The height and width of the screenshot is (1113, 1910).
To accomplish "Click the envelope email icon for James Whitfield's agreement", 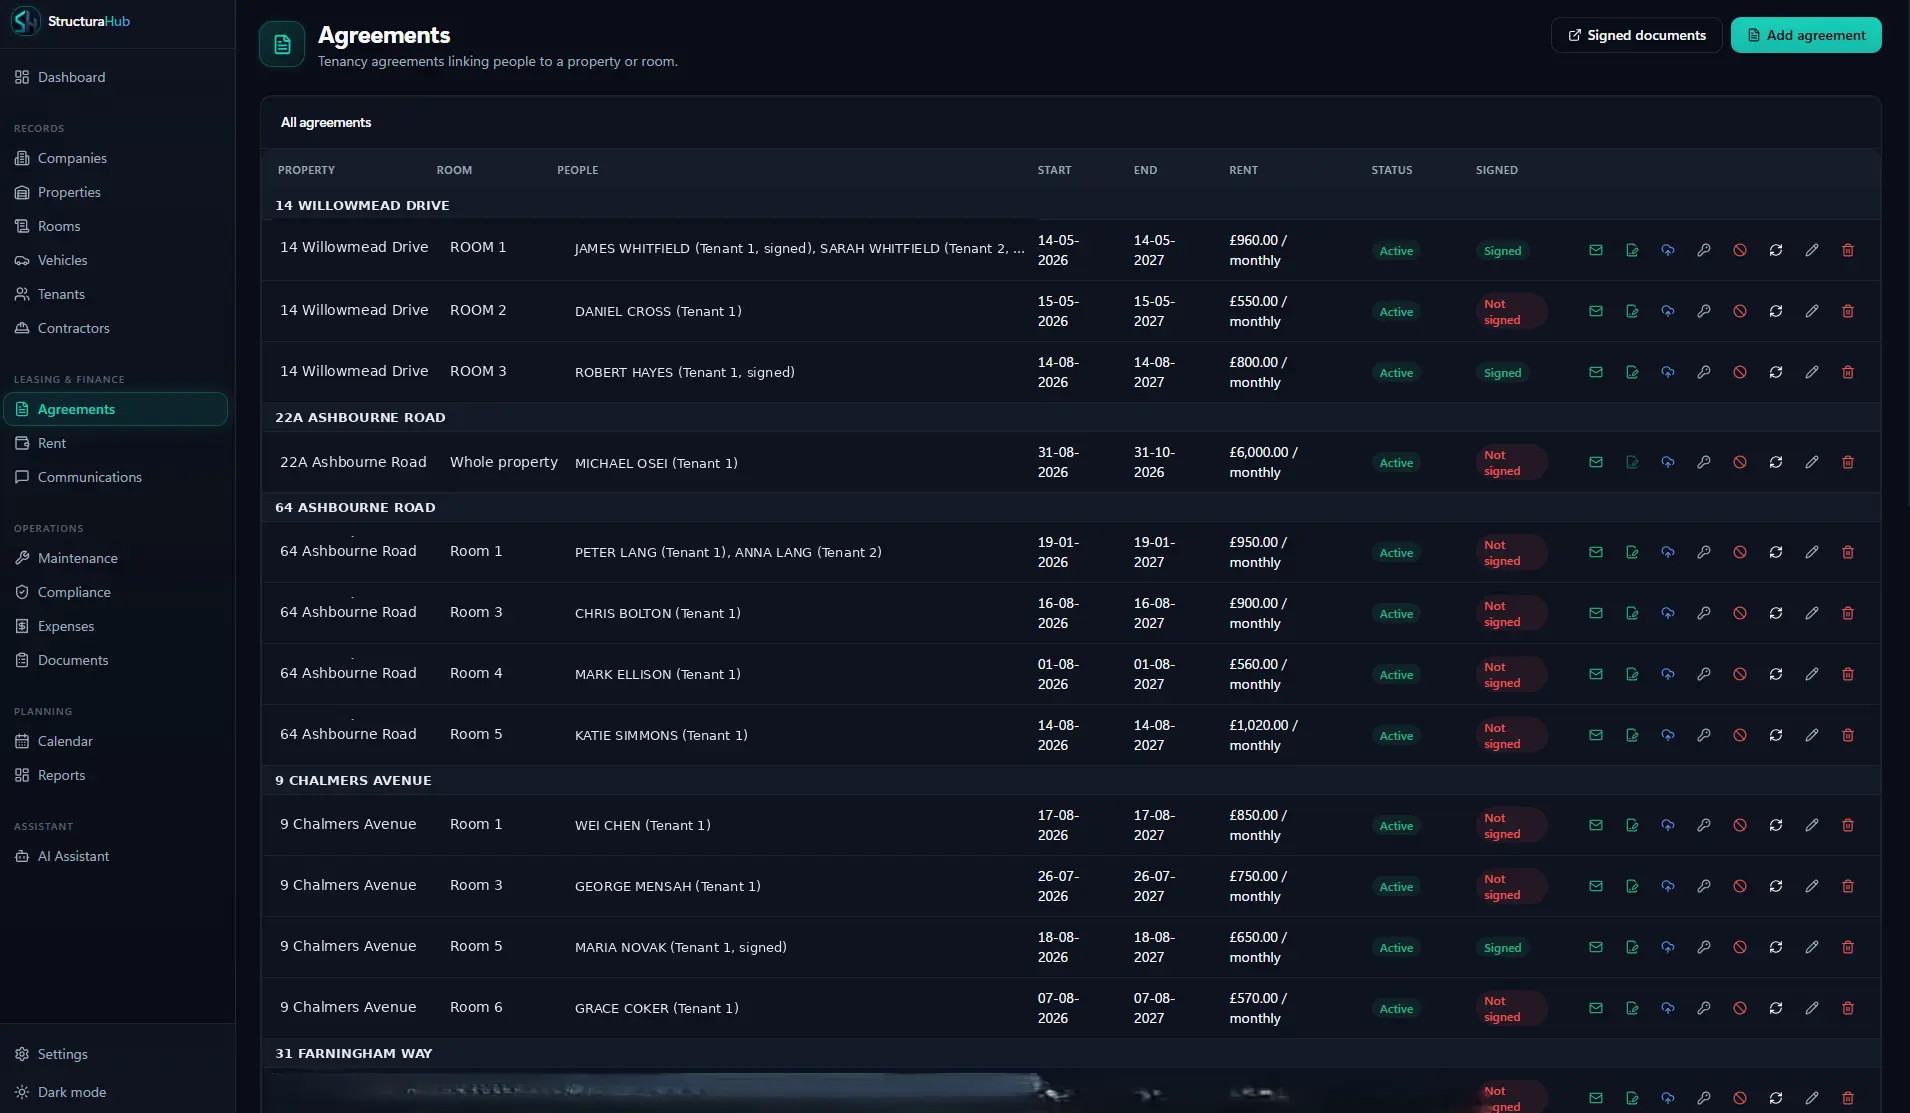I will pyautogui.click(x=1596, y=250).
